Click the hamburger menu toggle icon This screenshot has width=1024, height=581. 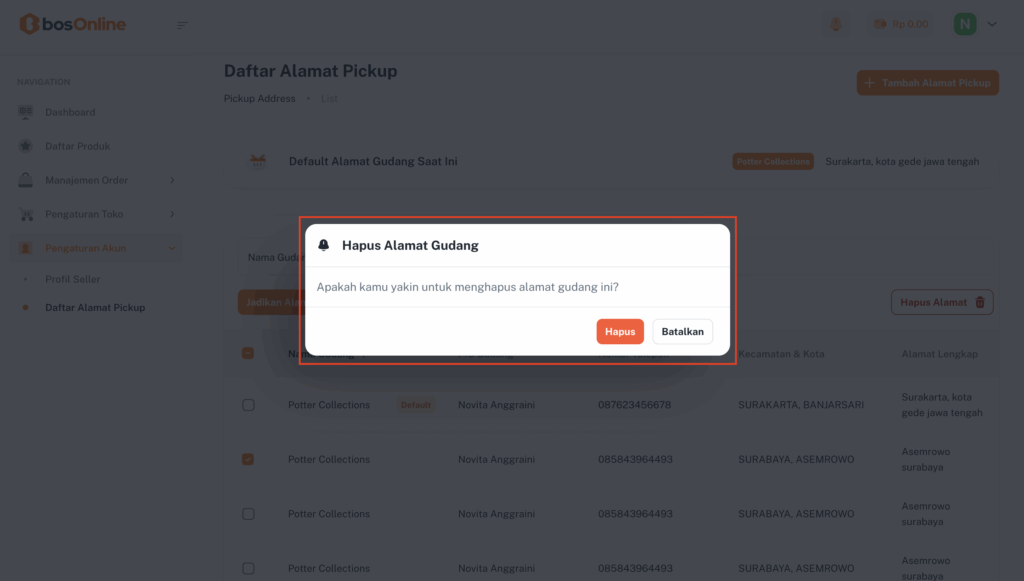click(182, 25)
